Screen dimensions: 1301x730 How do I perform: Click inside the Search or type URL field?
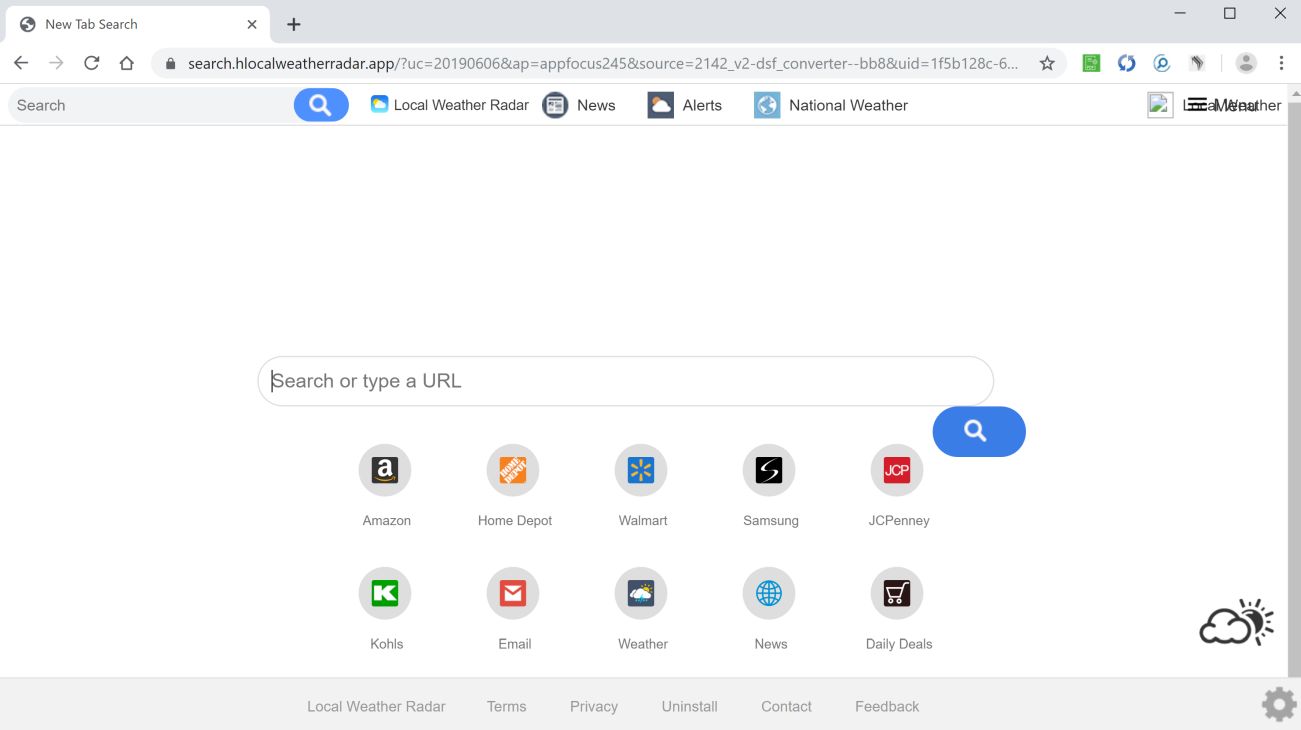click(x=625, y=381)
